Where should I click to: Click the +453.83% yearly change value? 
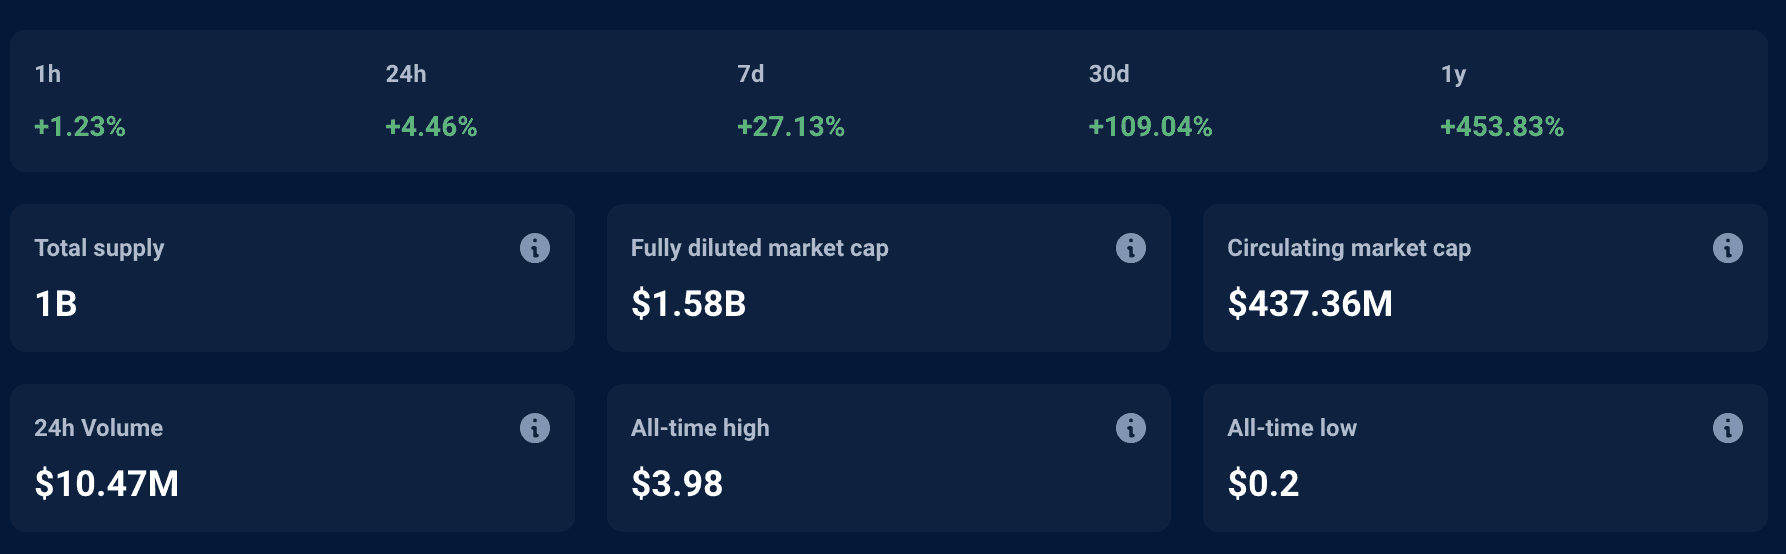(1502, 127)
